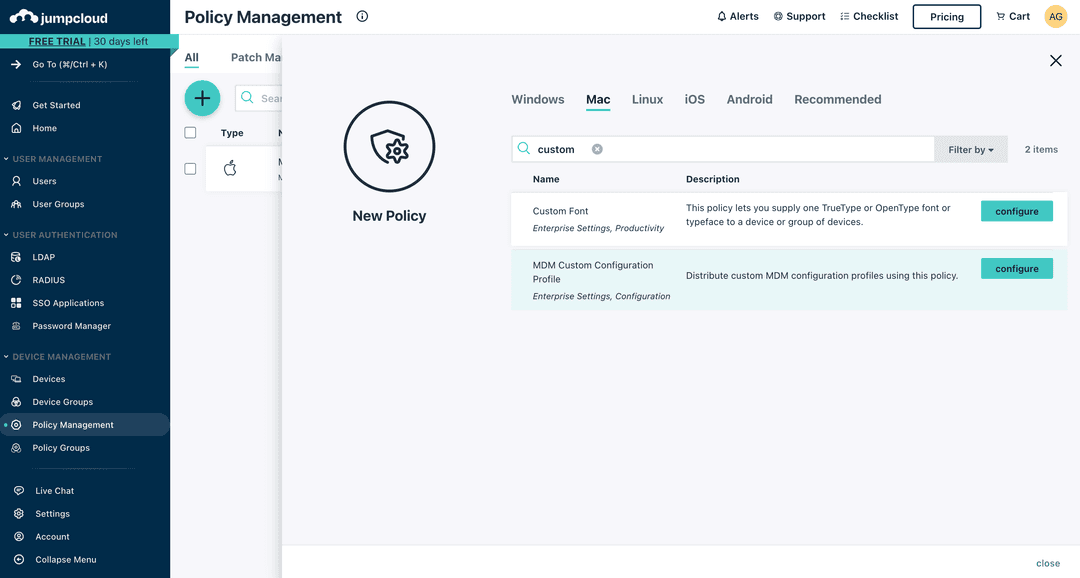Click the green plus button to add a policy
1080x578 pixels.
coord(202,98)
